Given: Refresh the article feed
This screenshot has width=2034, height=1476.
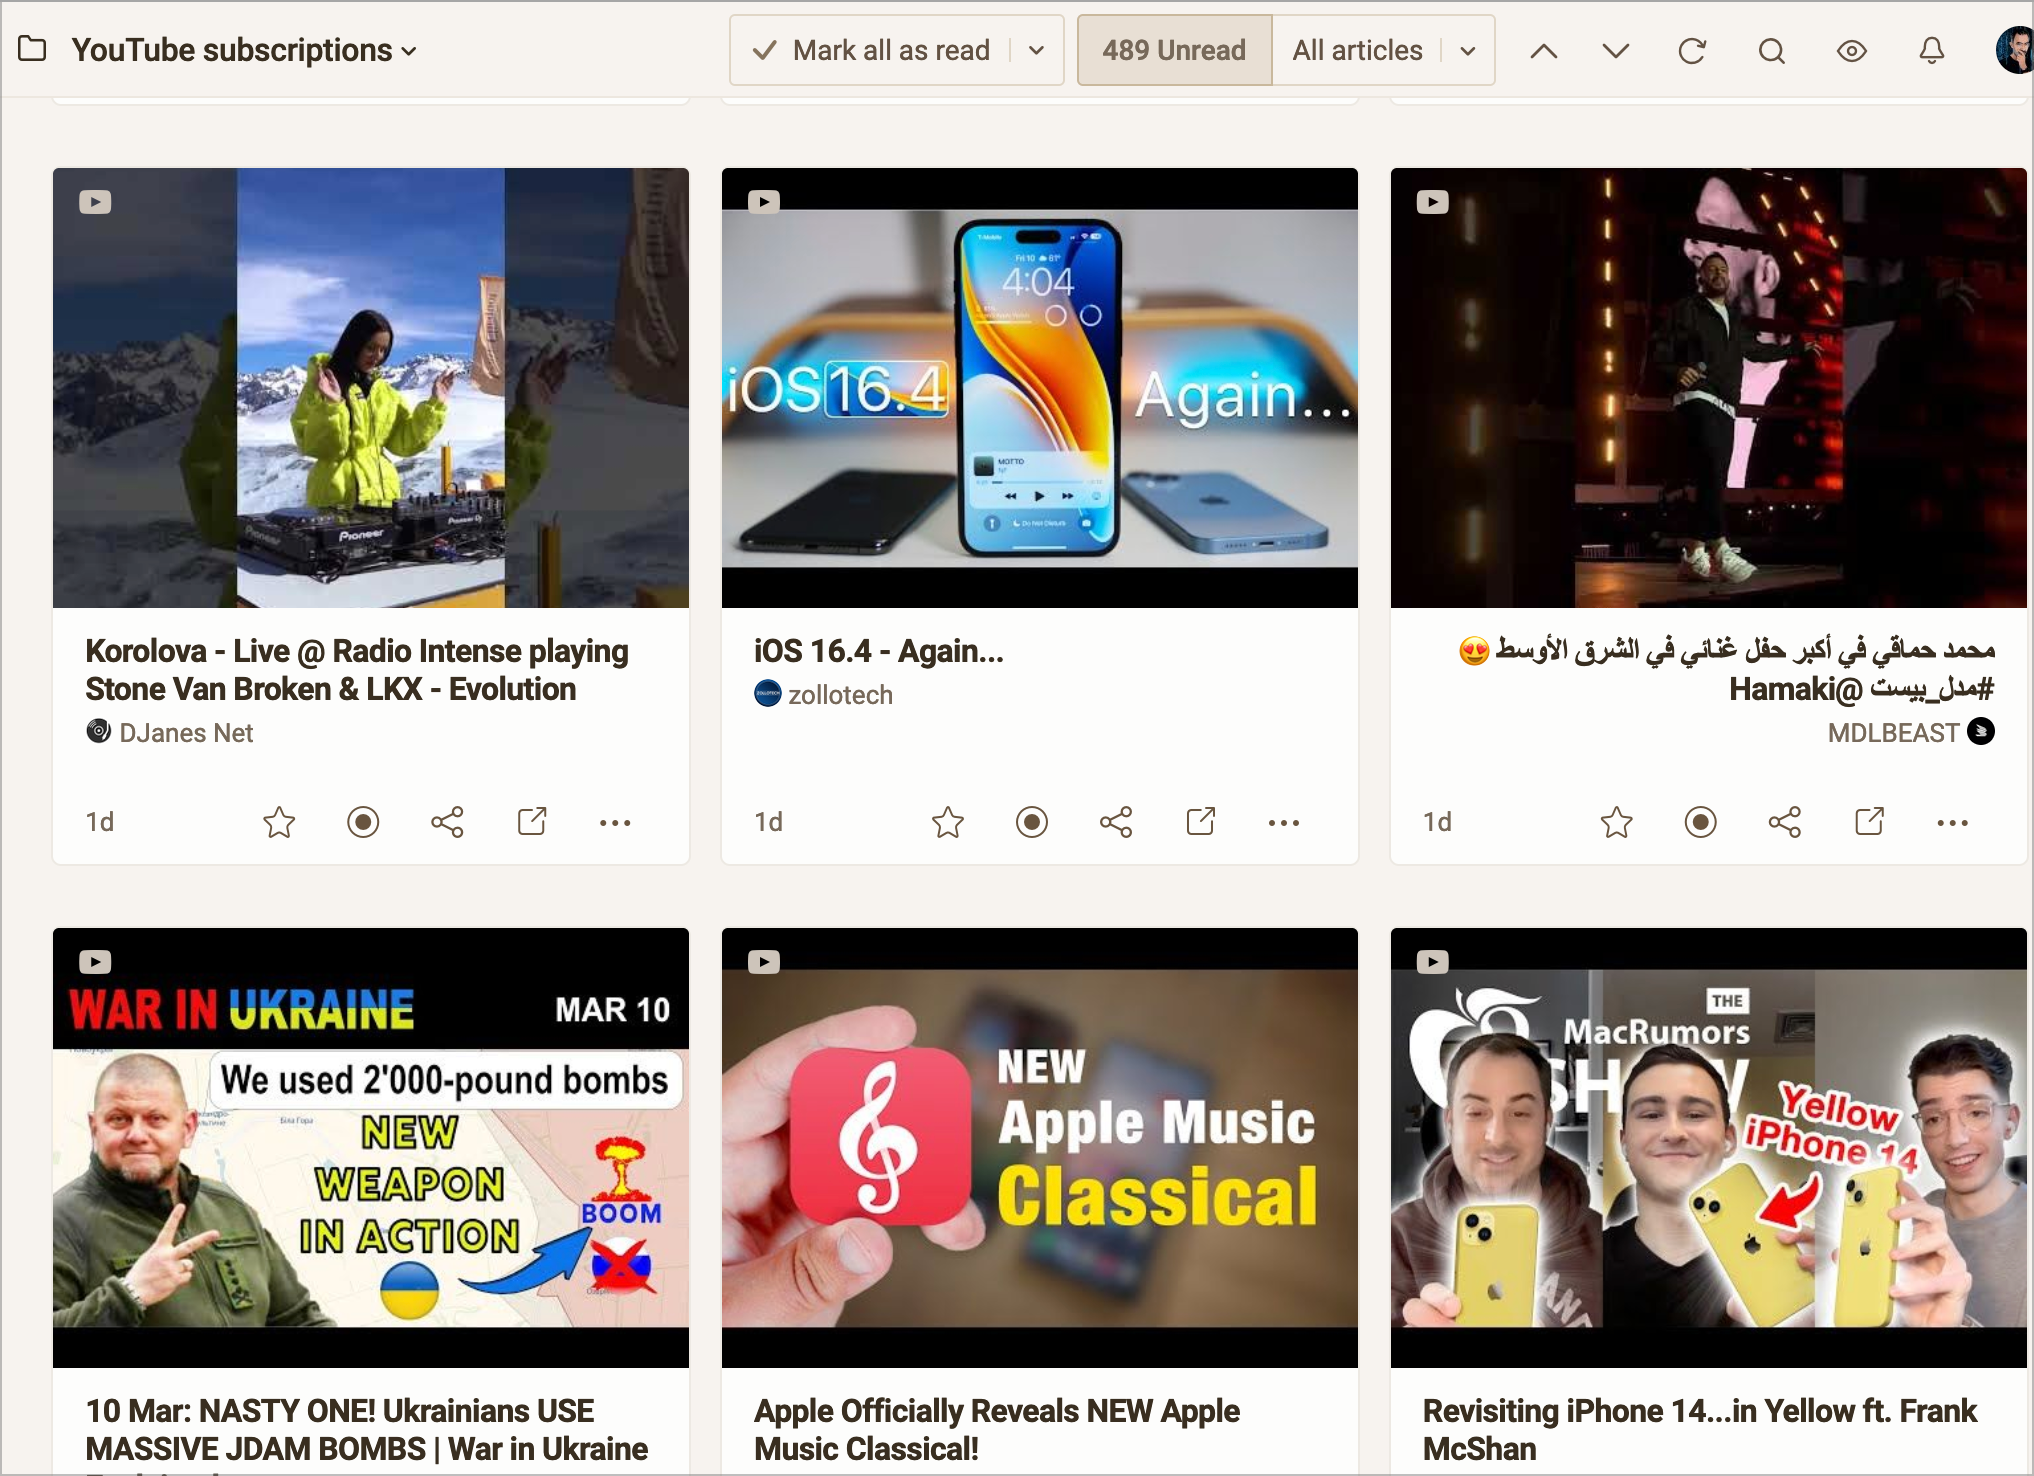Looking at the screenshot, I should point(1692,49).
